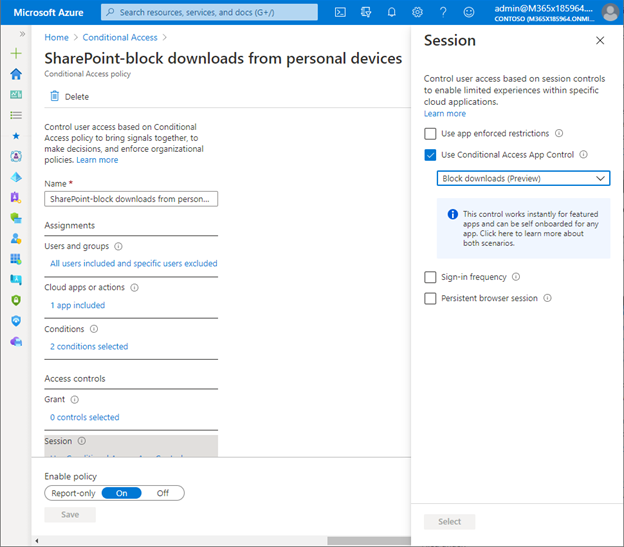Click the purple badge with key sidebar icon
The image size is (624, 547).
click(x=16, y=197)
